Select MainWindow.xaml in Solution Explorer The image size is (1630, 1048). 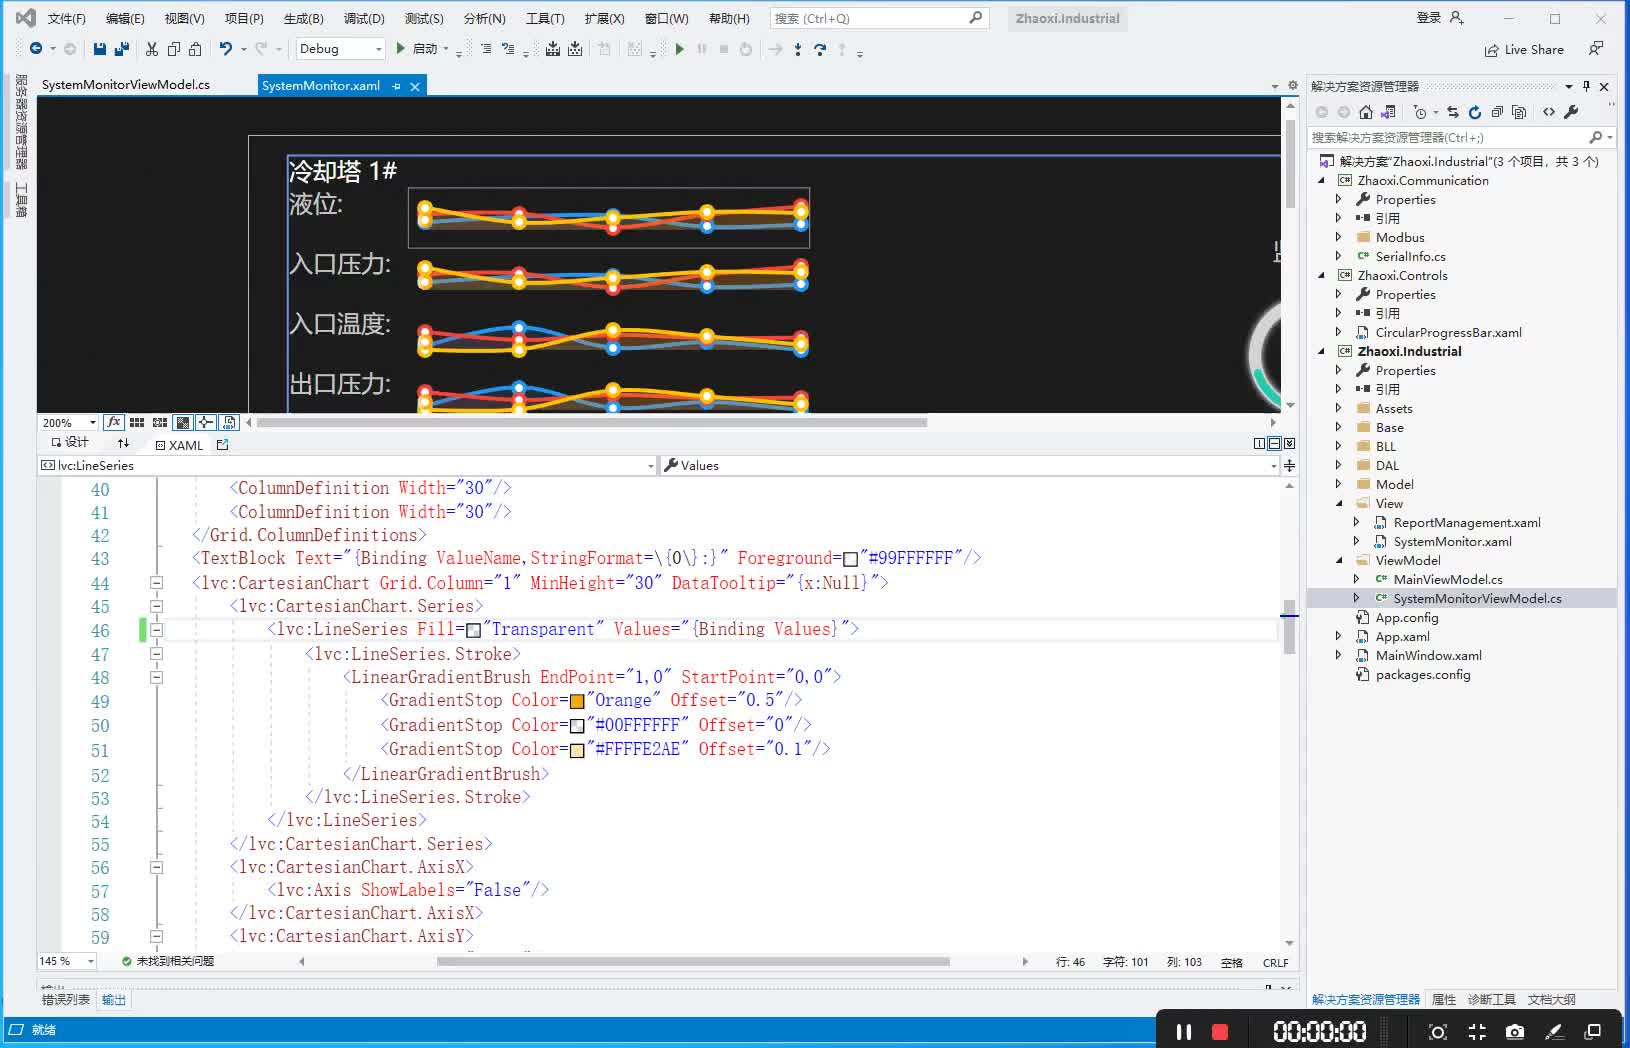point(1428,655)
